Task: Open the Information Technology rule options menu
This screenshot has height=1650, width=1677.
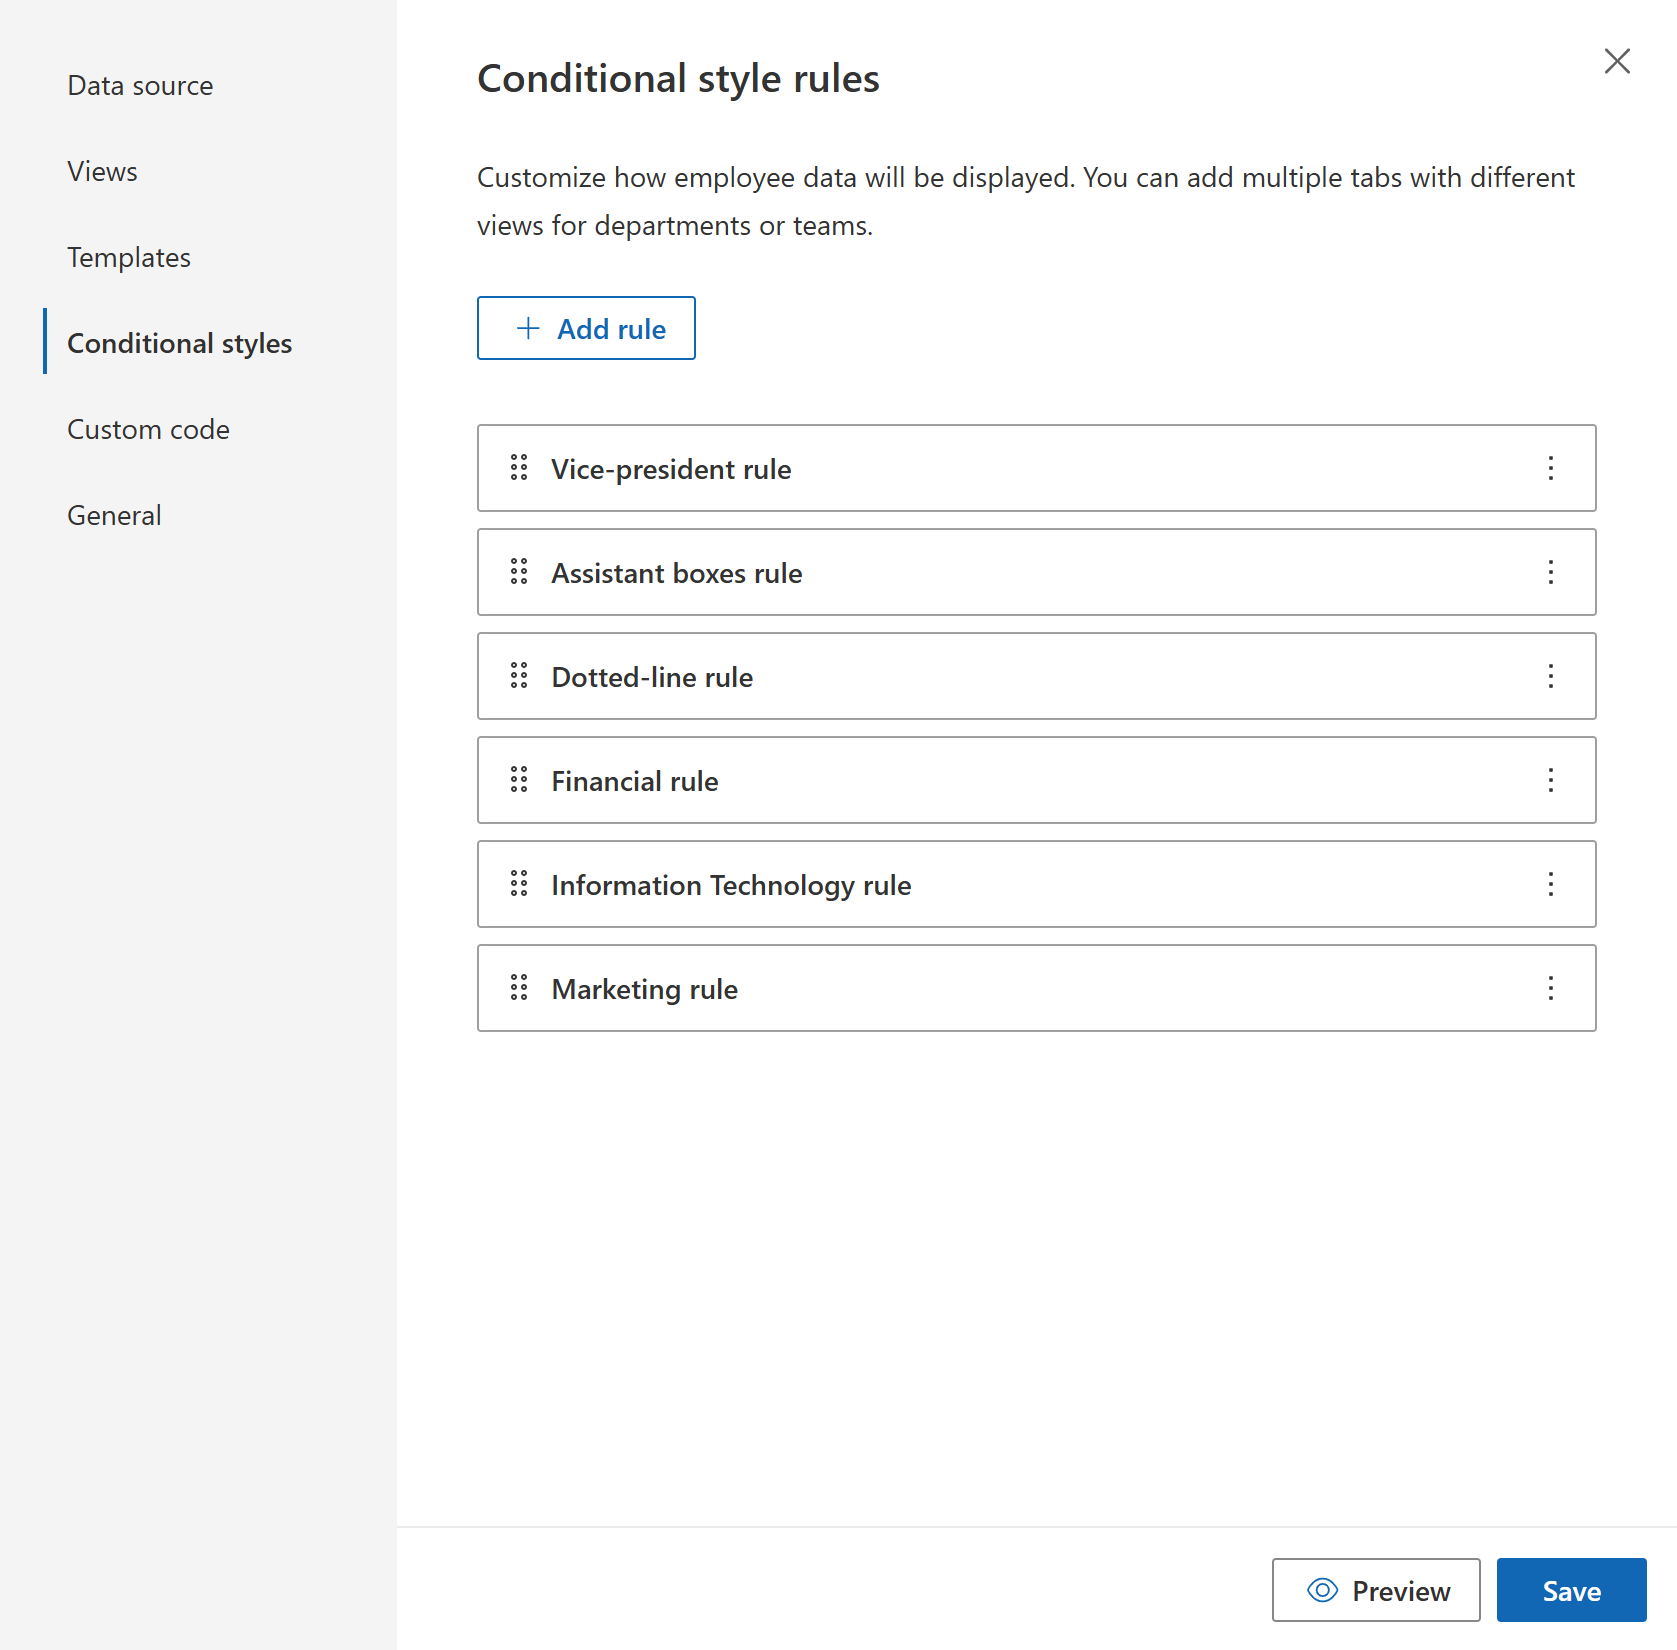Action: pos(1550,884)
